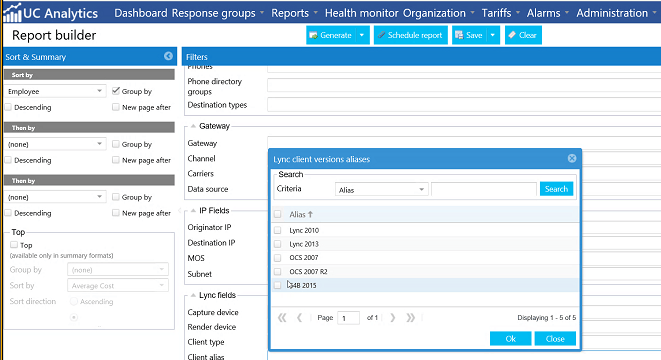Click the Close button in the dialog
Image resolution: width=661 pixels, height=360 pixels.
pyautogui.click(x=555, y=339)
